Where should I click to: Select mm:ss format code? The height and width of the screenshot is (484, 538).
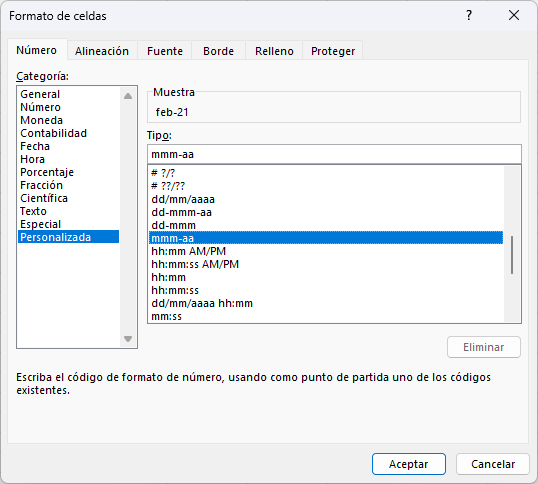coord(326,316)
